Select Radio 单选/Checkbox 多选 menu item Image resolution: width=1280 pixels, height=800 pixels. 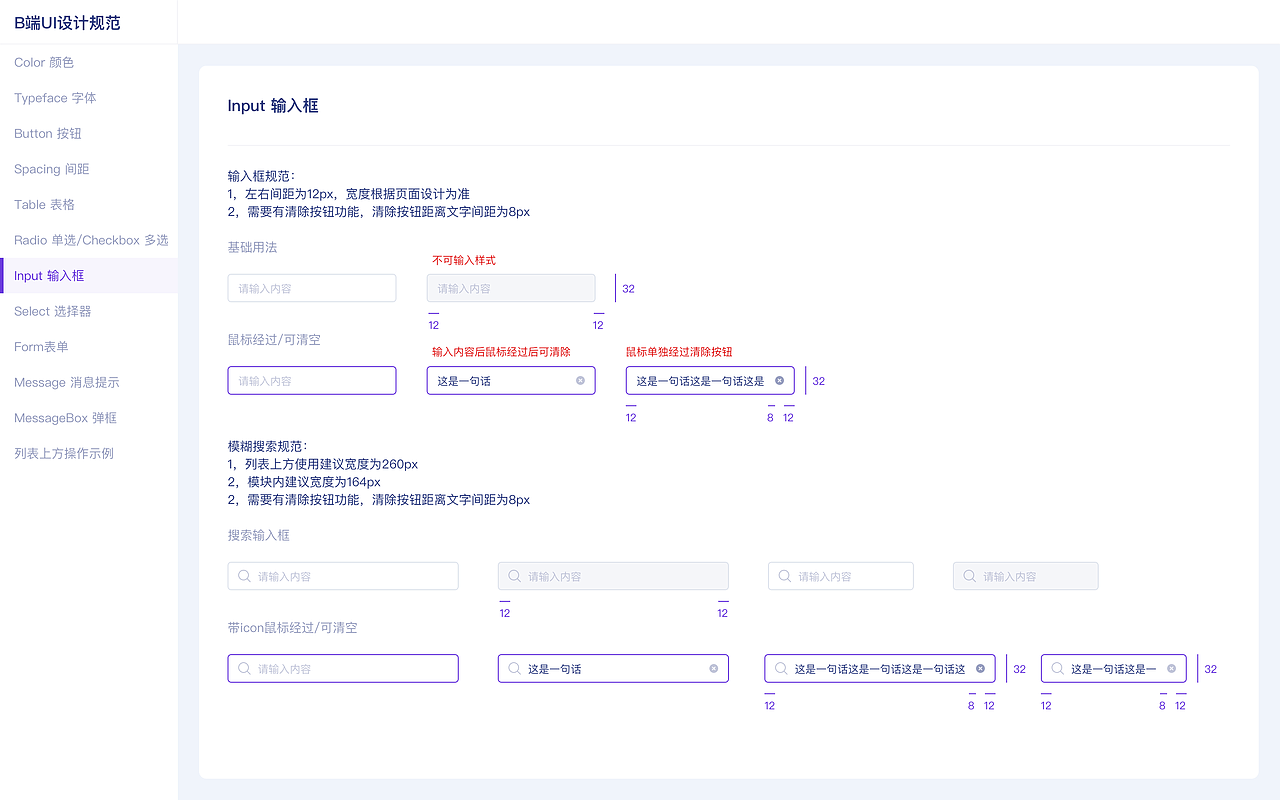click(x=89, y=240)
